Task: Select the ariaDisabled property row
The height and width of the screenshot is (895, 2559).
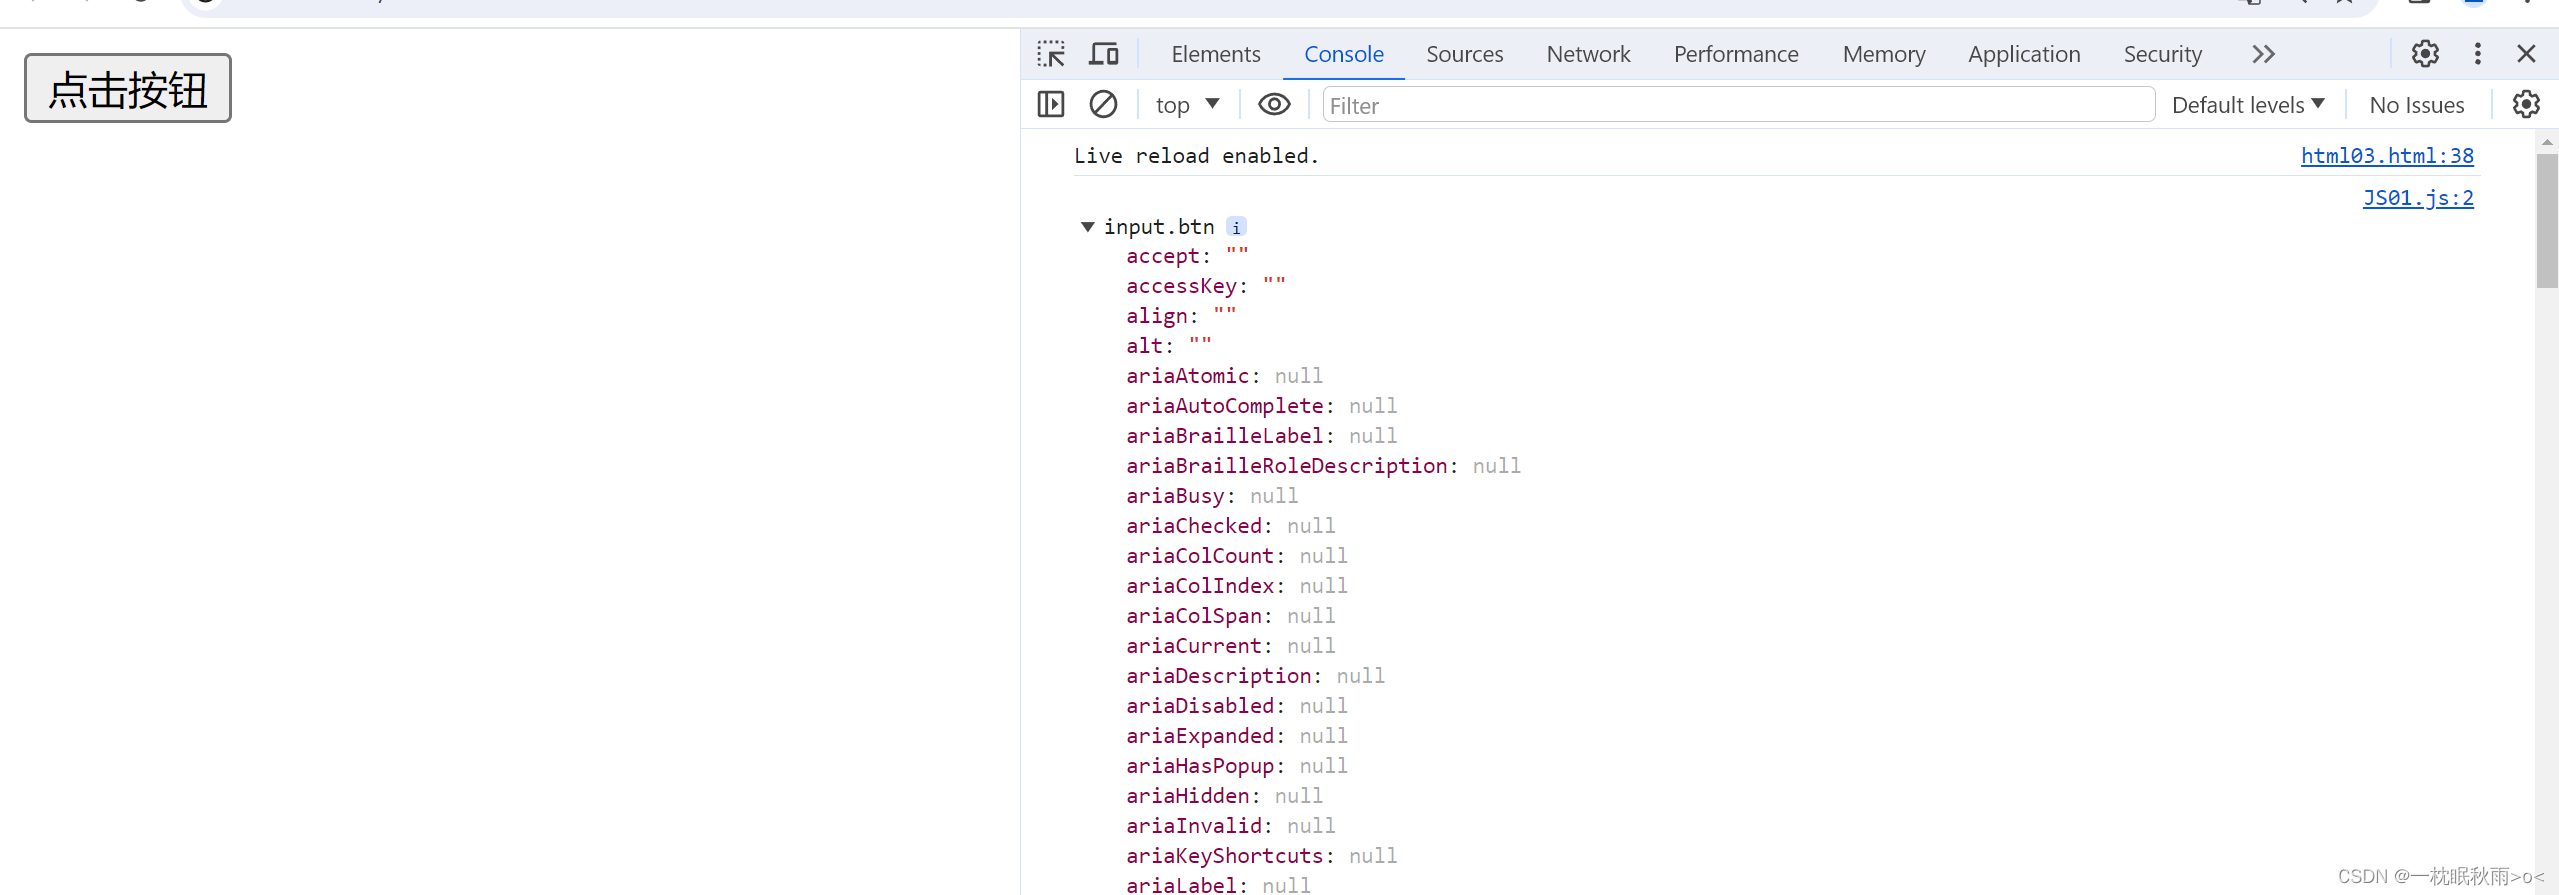Action: 1237,706
